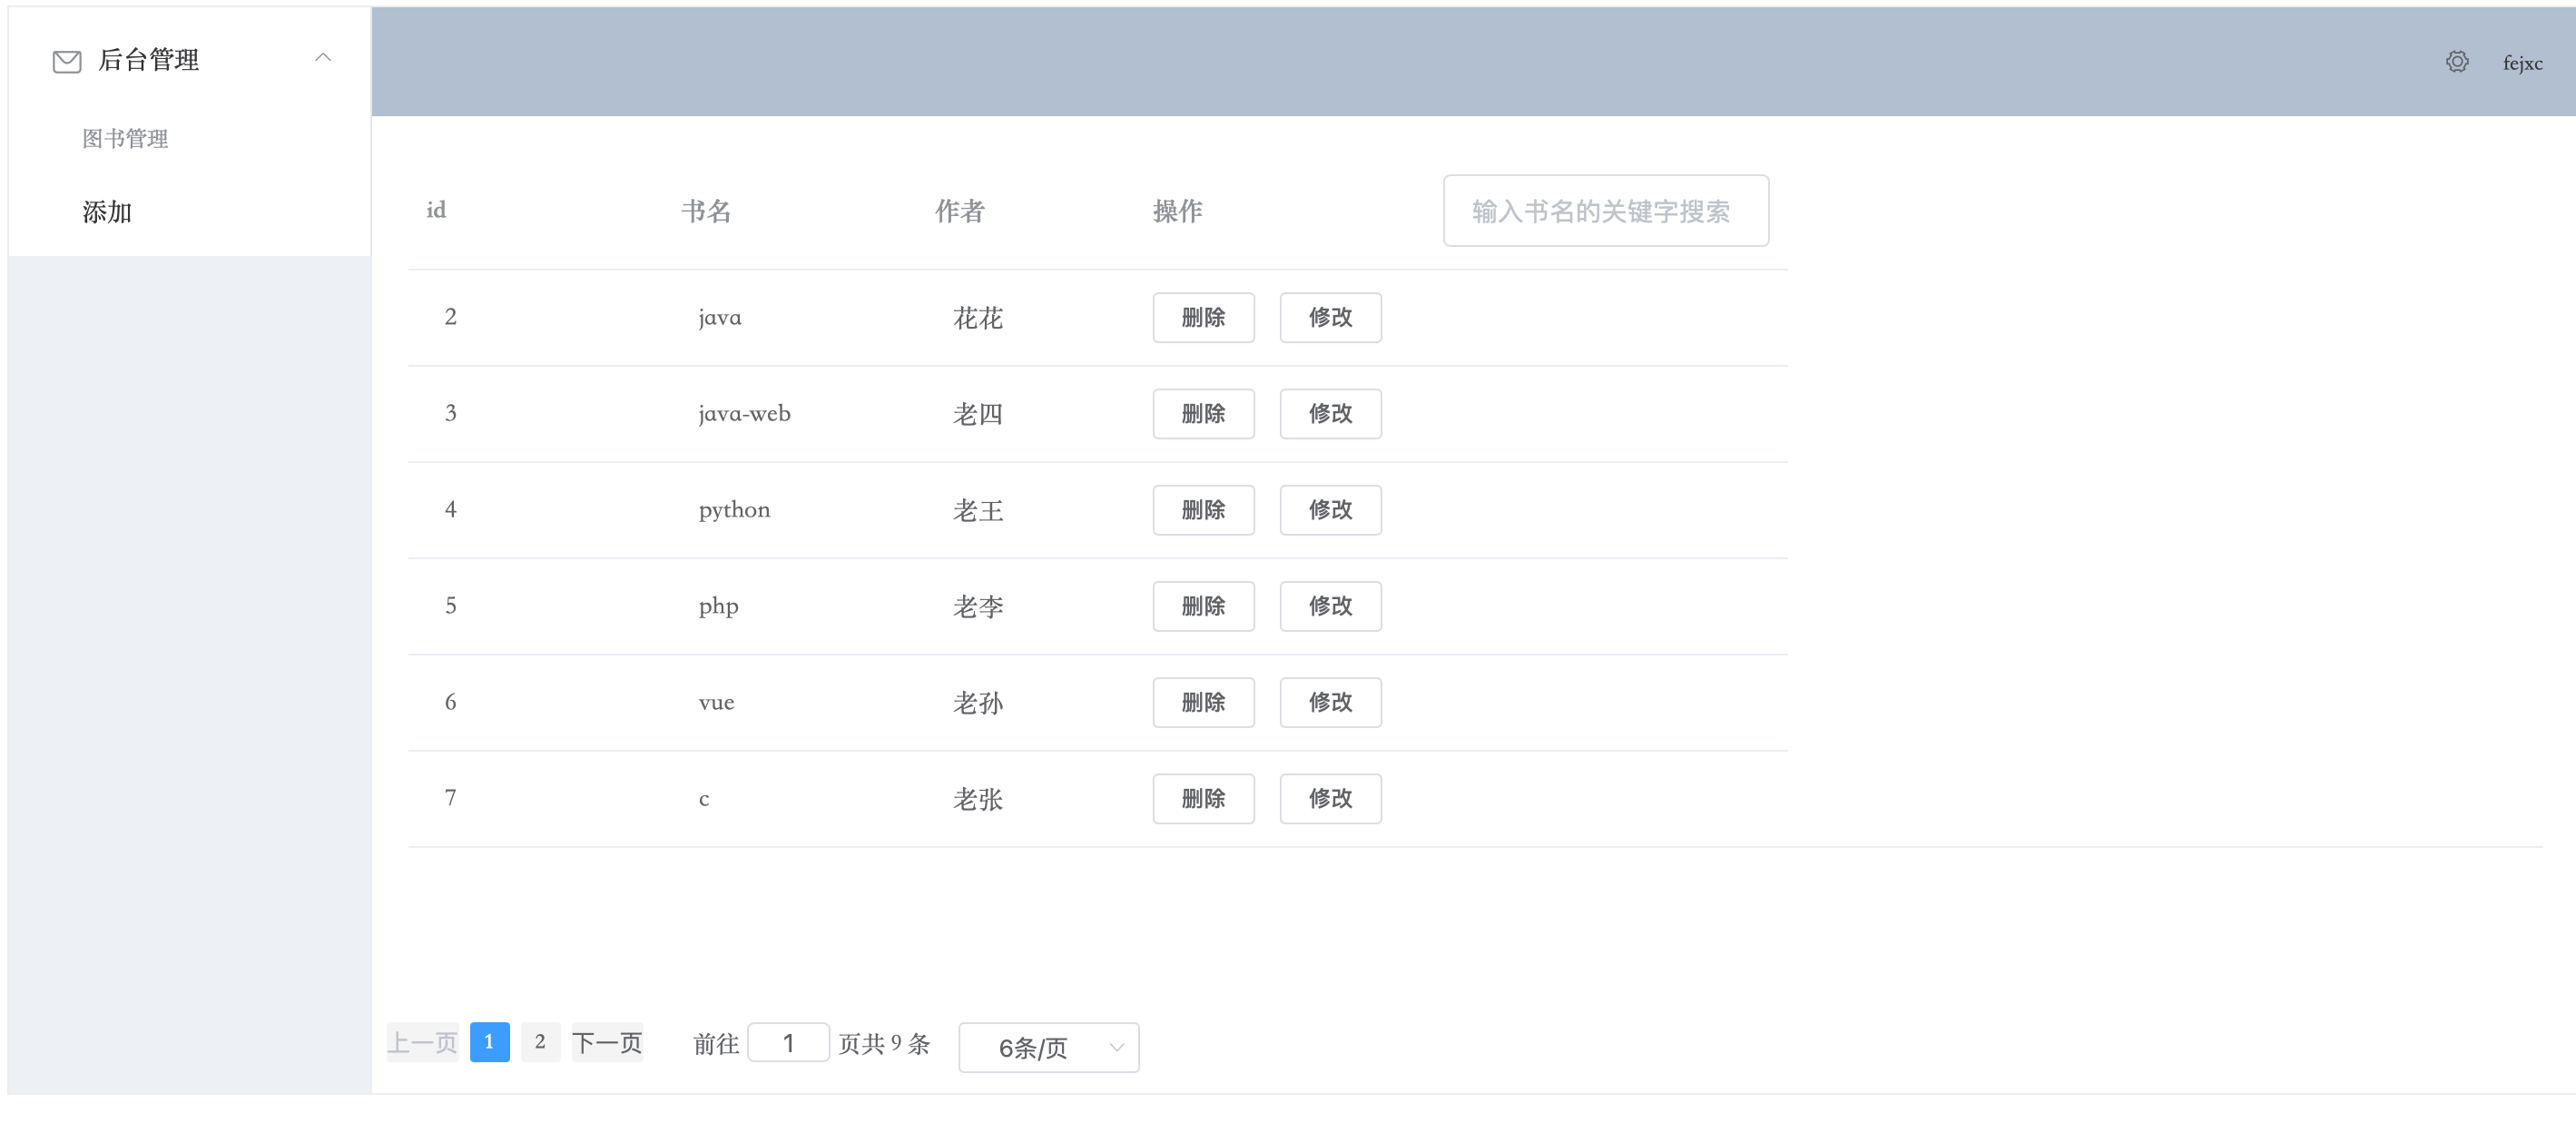Screen dimensions: 2576x1133
Task: Collapse the 后台管理 sidebar menu chevron
Action: pyautogui.click(x=322, y=58)
